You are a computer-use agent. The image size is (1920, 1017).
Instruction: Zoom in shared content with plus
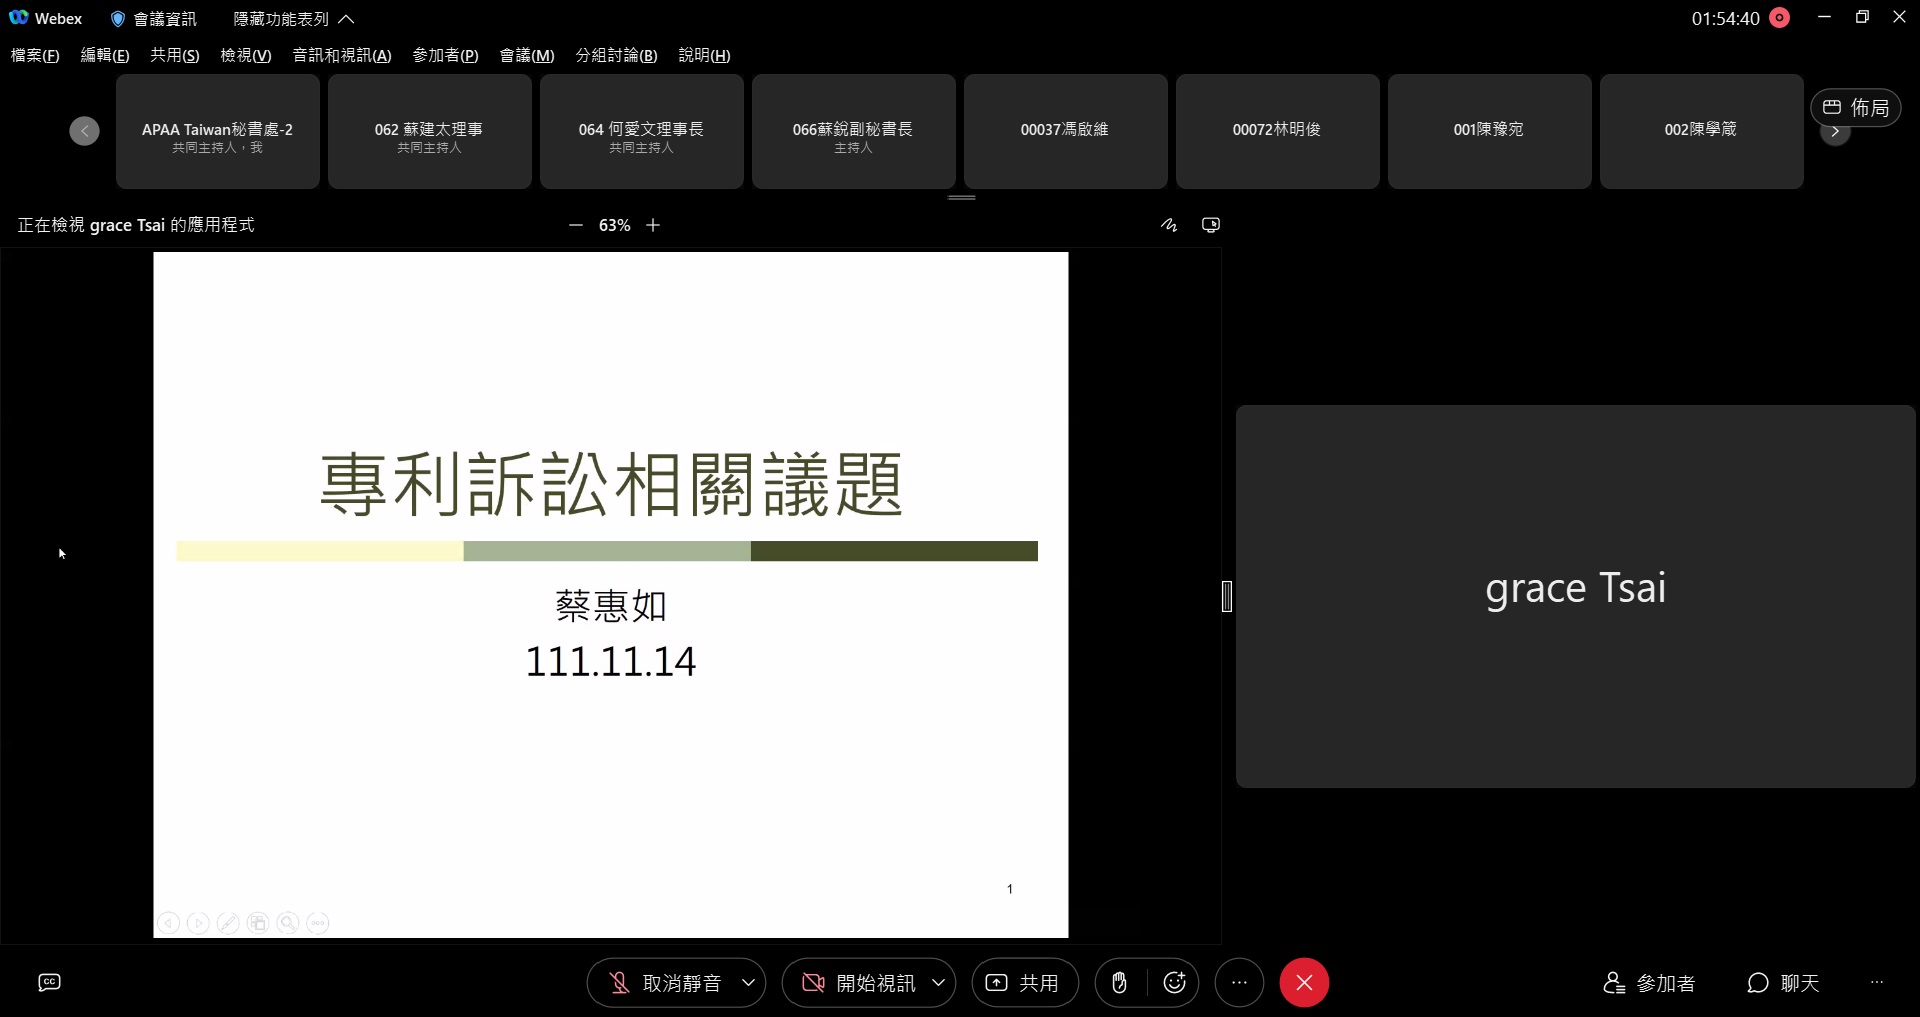(x=653, y=225)
